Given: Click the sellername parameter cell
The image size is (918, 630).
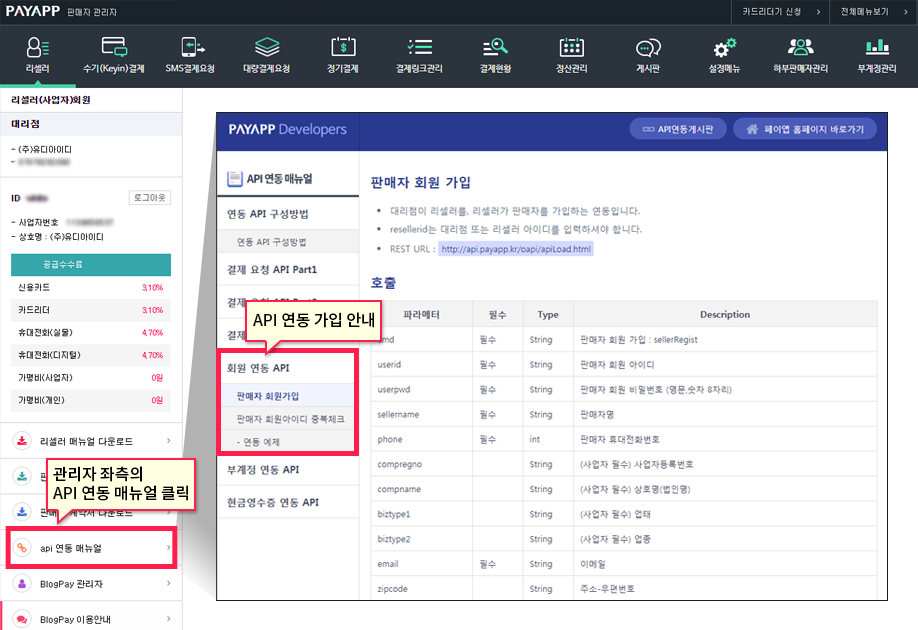Looking at the screenshot, I should pos(422,414).
